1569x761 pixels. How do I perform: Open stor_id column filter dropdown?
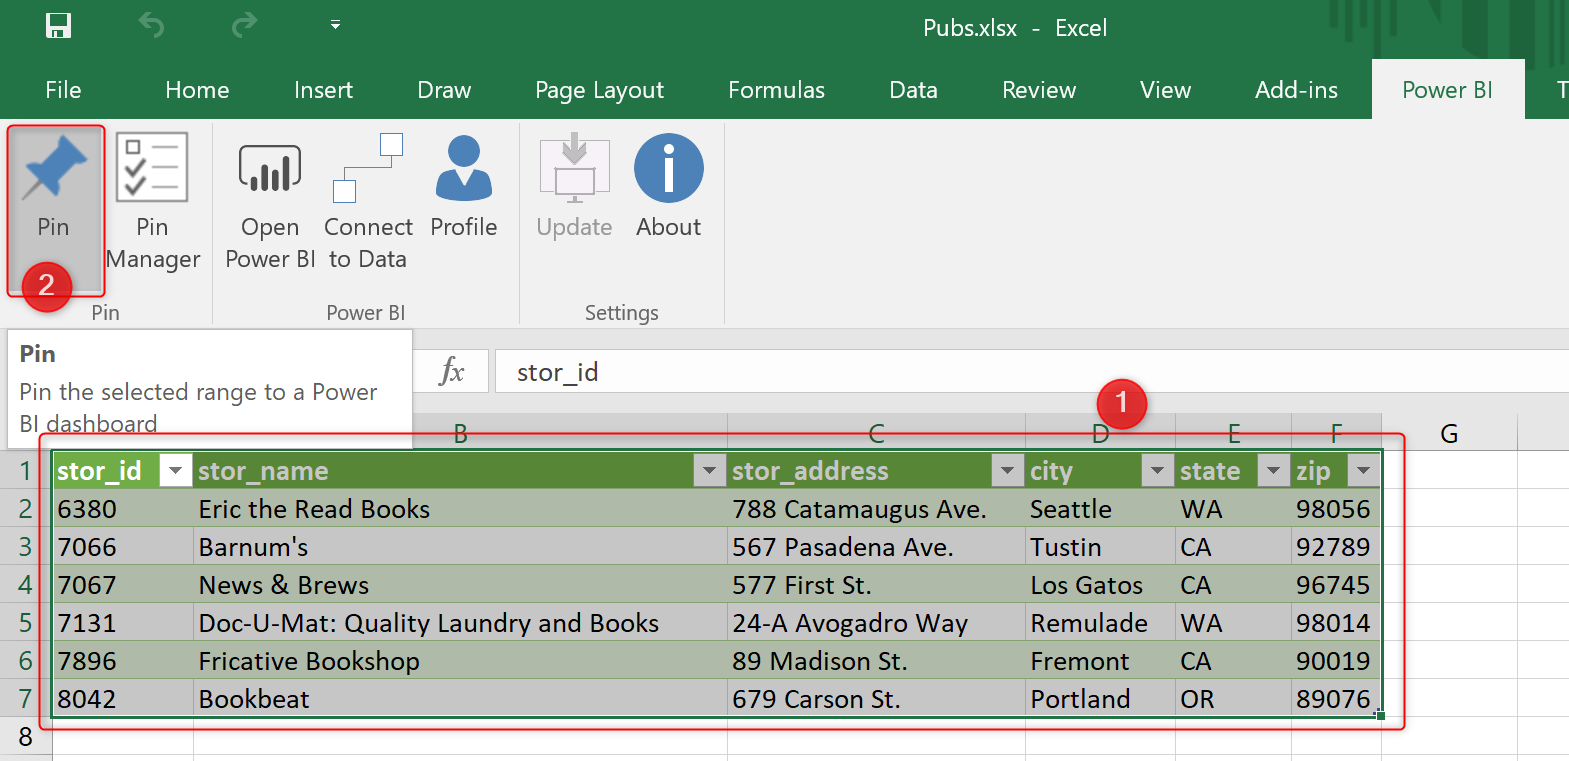coord(175,470)
